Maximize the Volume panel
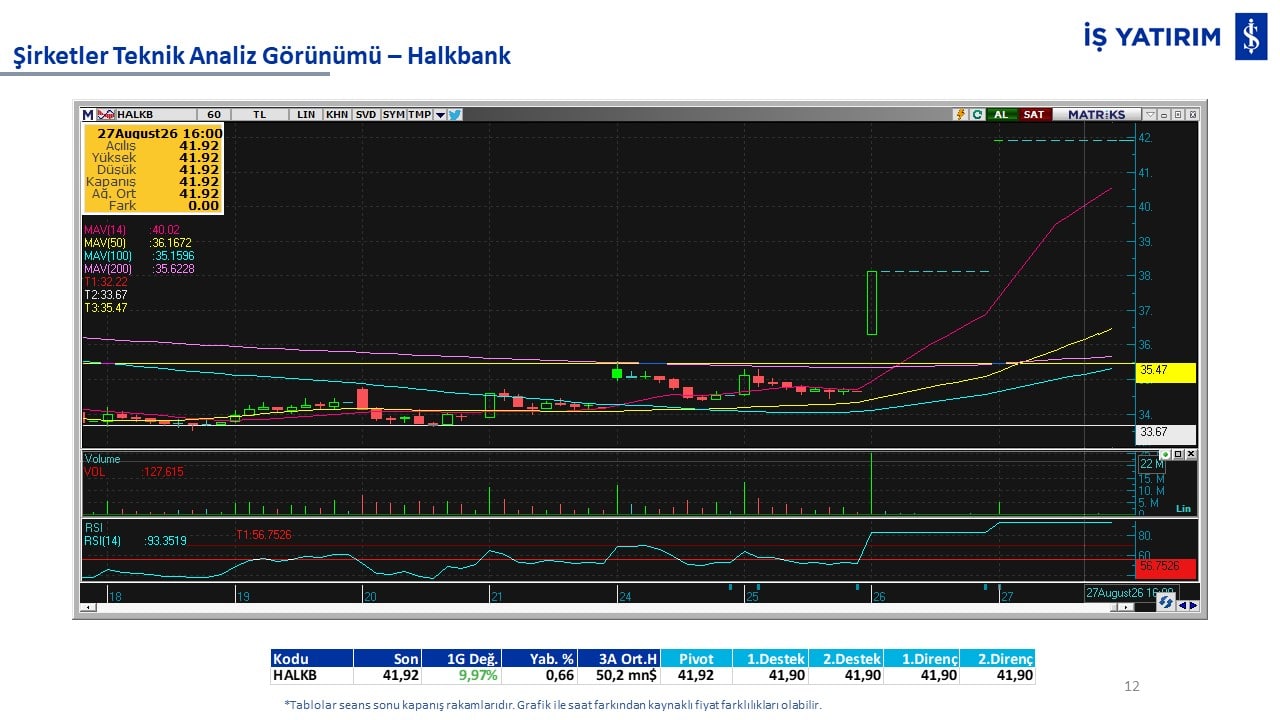Screen dimensions: 1280x720 coord(1178,454)
